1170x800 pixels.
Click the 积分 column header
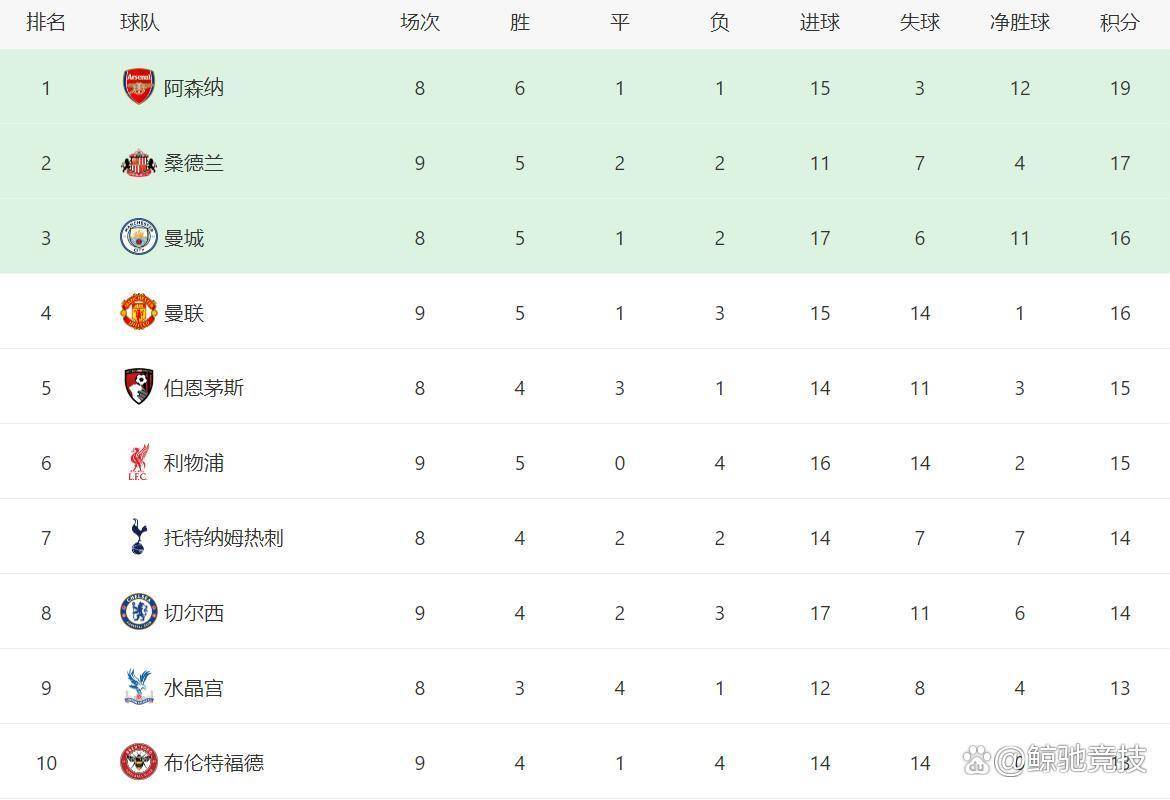[x=1120, y=22]
